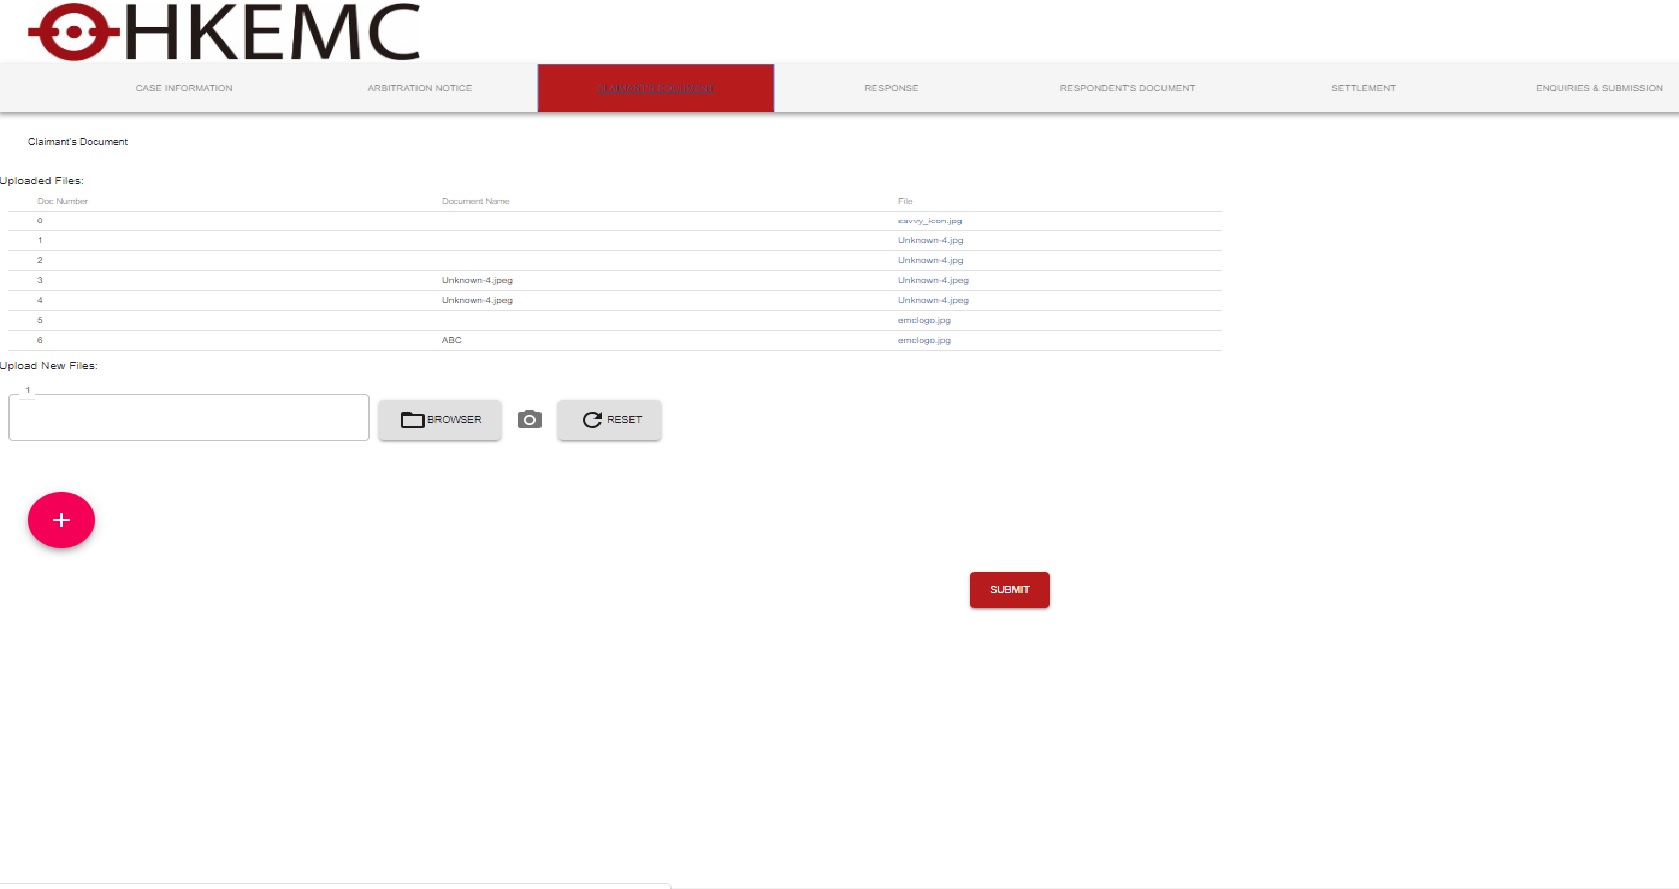The image size is (1679, 889).
Task: Click the HKEMC logo
Action: point(224,32)
